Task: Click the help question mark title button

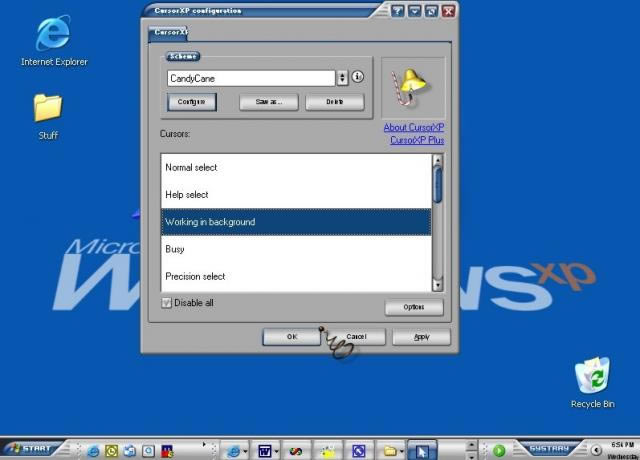Action: tap(397, 11)
